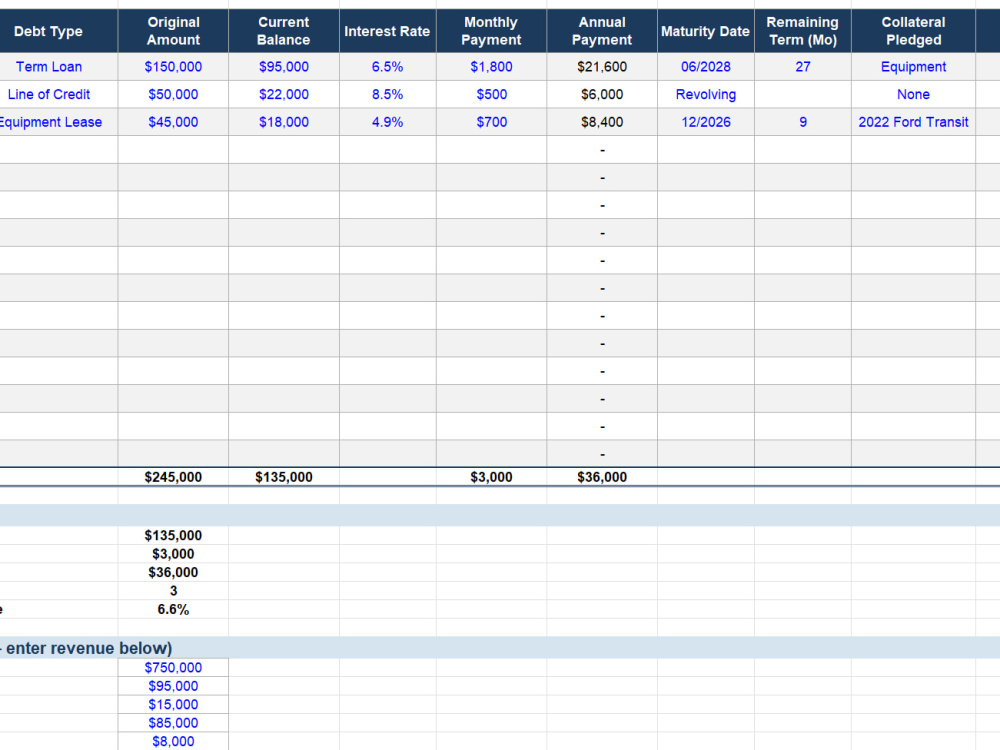The width and height of the screenshot is (1000, 750).
Task: Select the $245,000 total original amount
Action: 173,477
